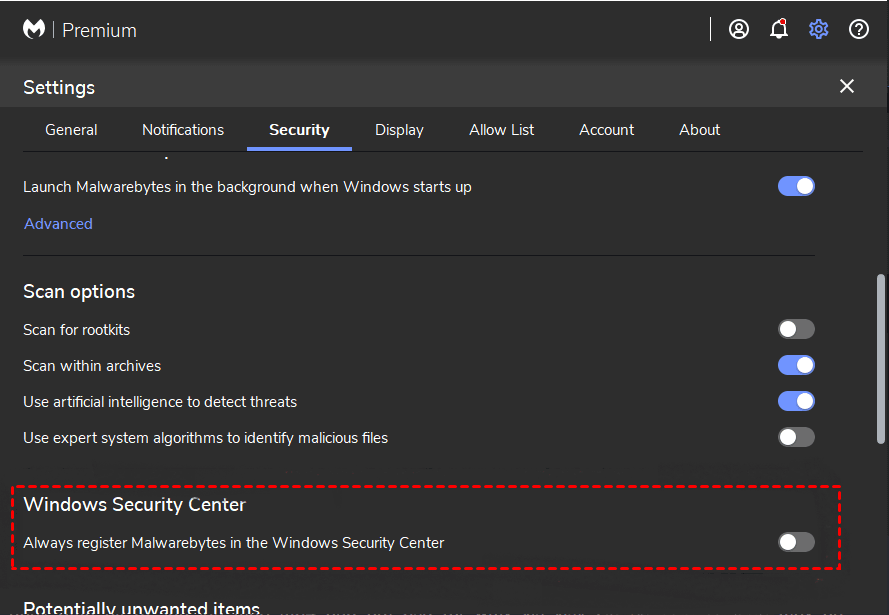889x615 pixels.
Task: Enable Scan for rootkits toggle
Action: [796, 329]
